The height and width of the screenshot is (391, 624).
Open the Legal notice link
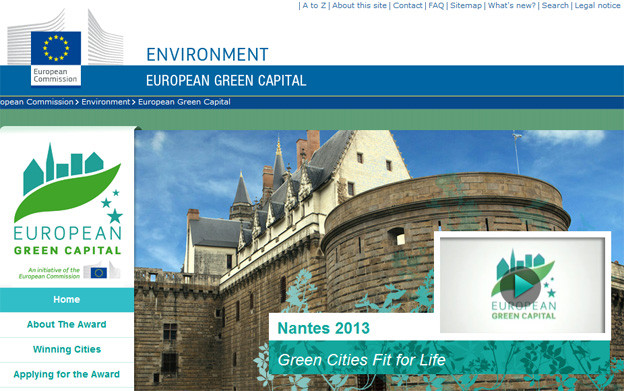click(597, 6)
